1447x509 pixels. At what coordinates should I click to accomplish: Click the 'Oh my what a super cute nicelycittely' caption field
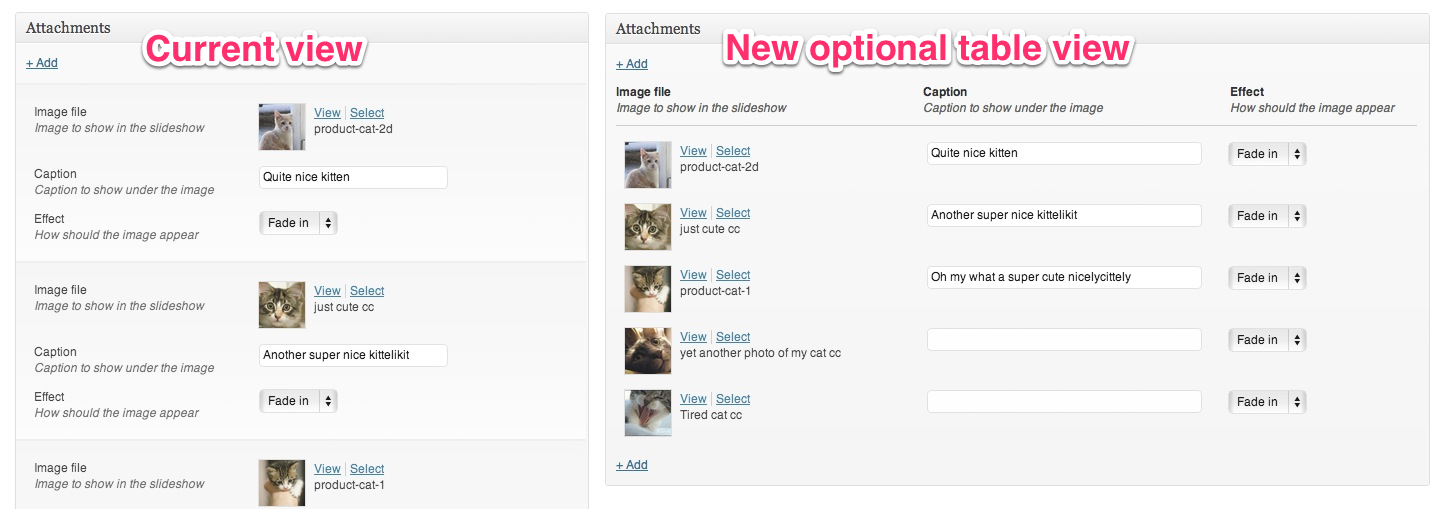pyautogui.click(x=1064, y=277)
